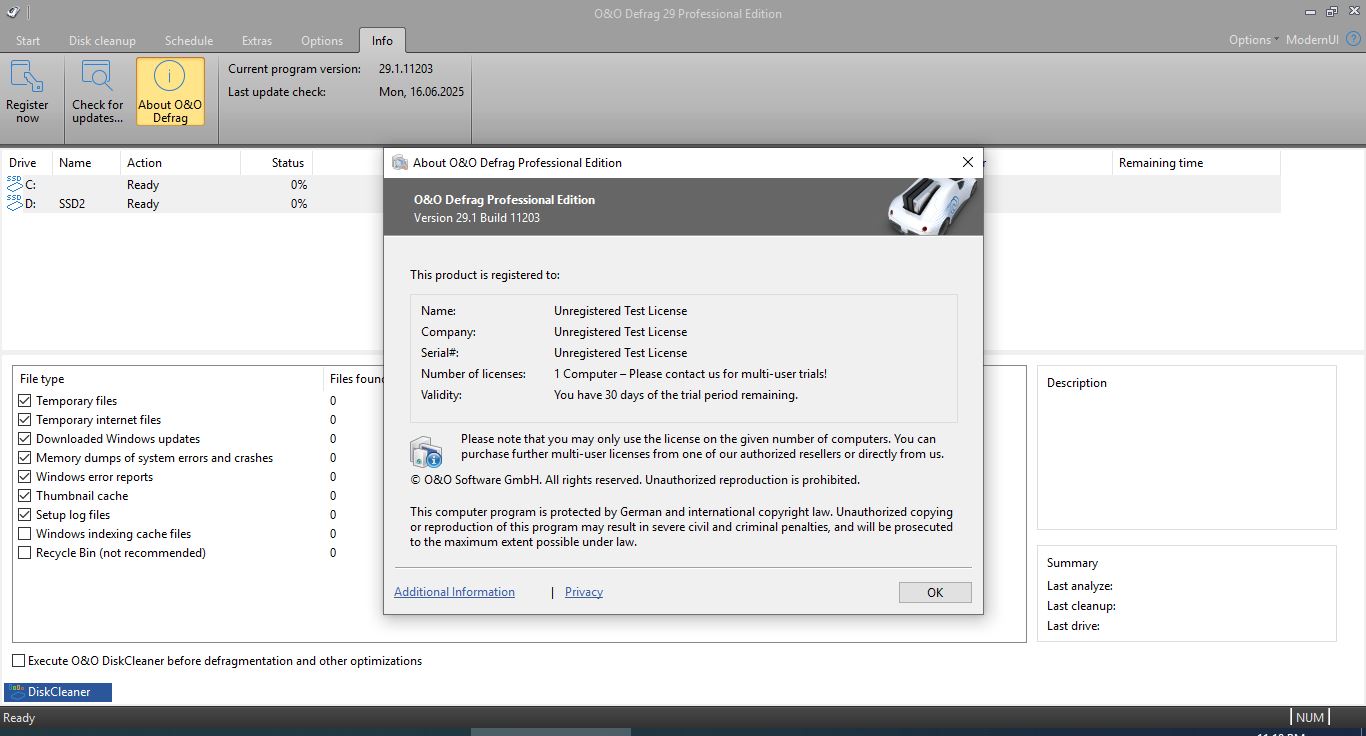Uncheck Temporary files checkbox
The image size is (1366, 736).
(x=25, y=401)
